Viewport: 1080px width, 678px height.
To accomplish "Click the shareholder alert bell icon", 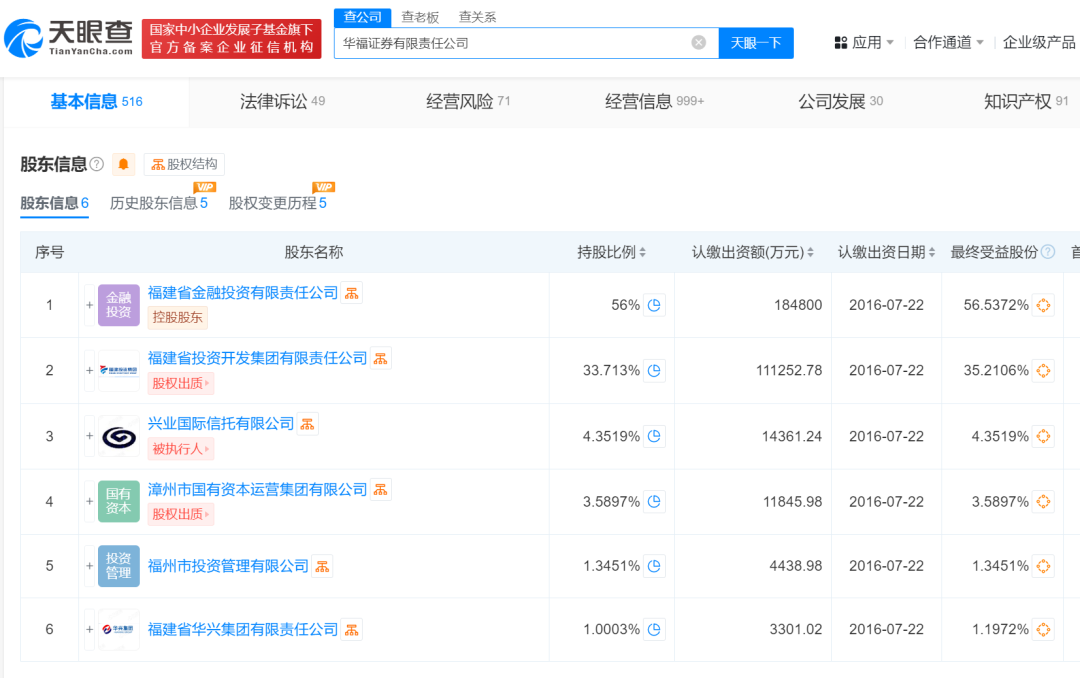I will coord(123,164).
